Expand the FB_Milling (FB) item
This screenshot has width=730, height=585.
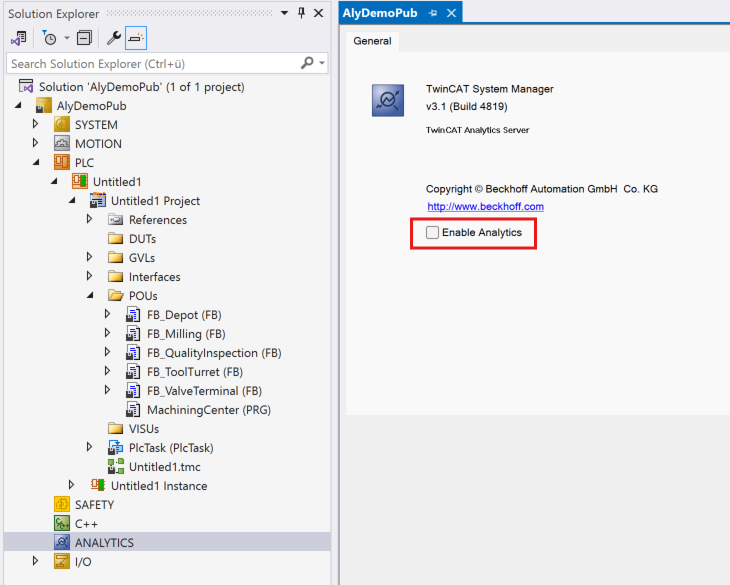(x=108, y=334)
